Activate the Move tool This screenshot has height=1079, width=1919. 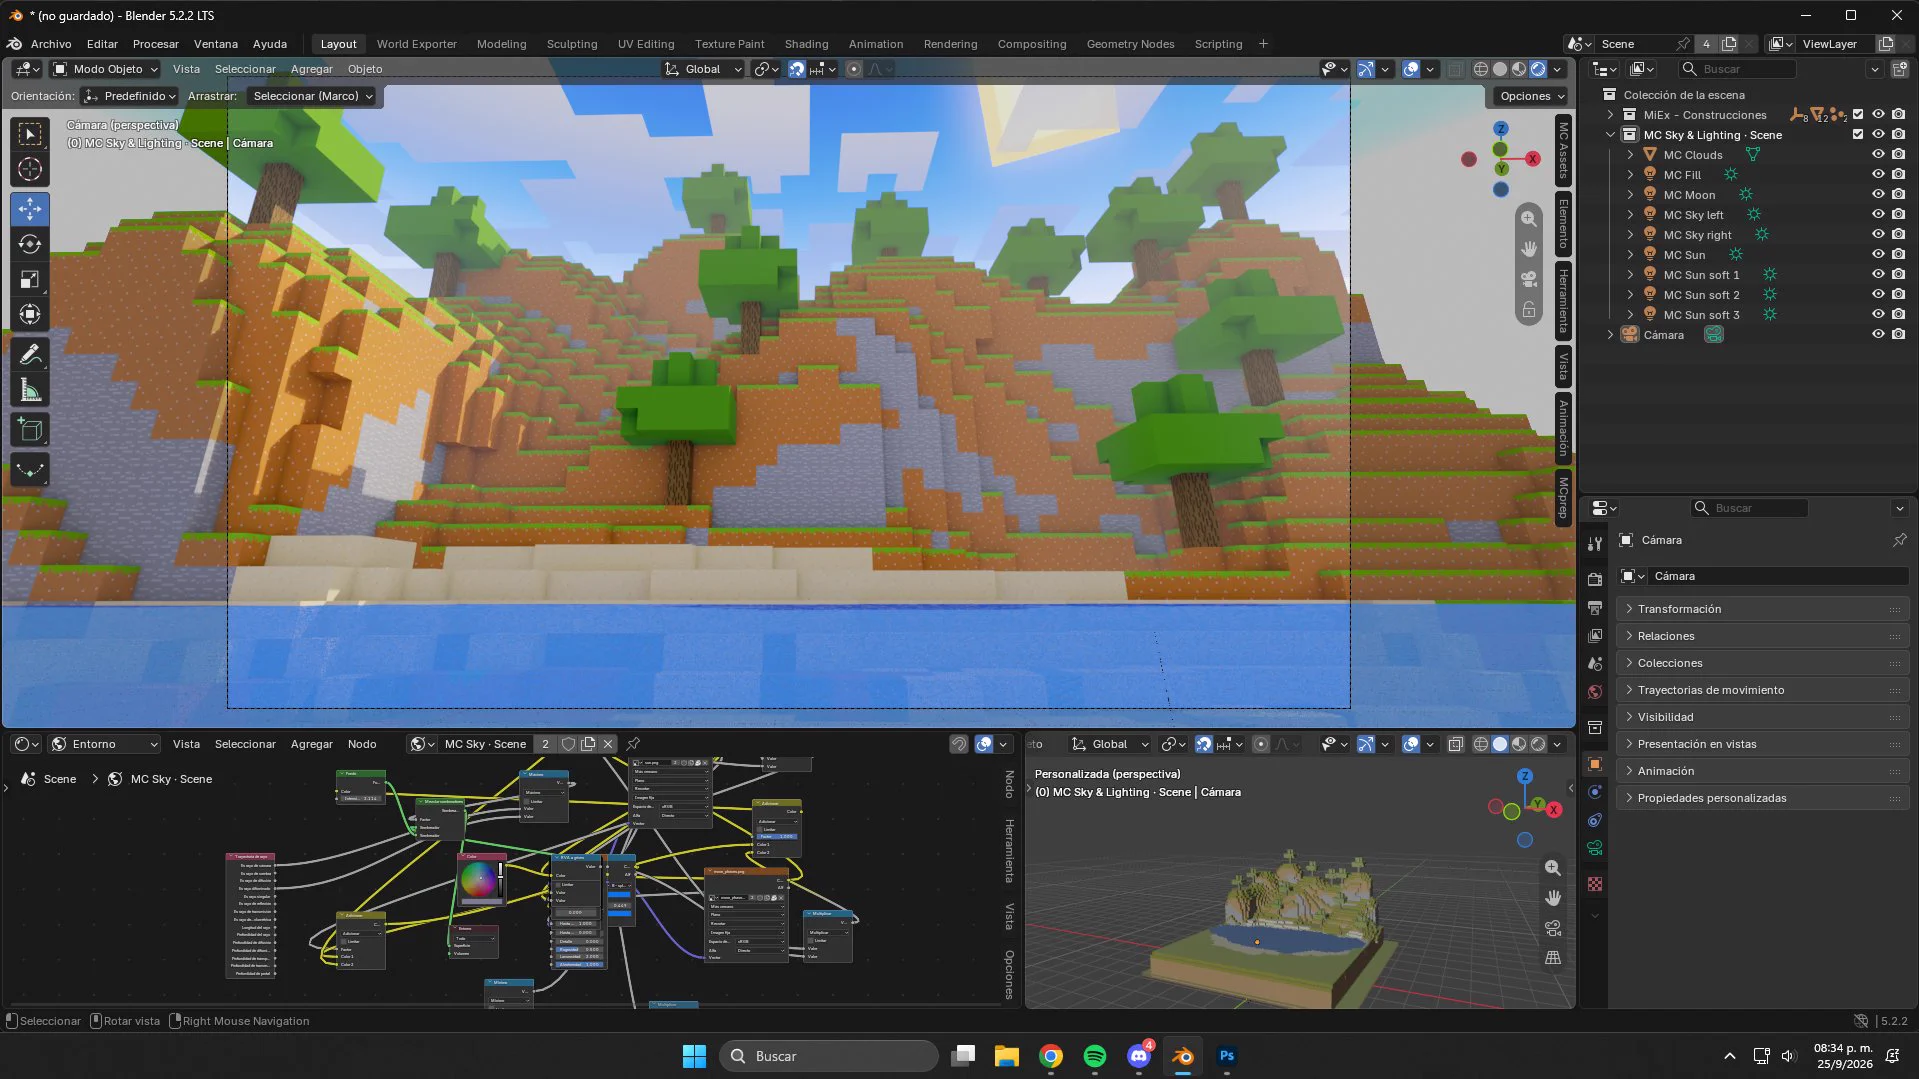(x=30, y=209)
